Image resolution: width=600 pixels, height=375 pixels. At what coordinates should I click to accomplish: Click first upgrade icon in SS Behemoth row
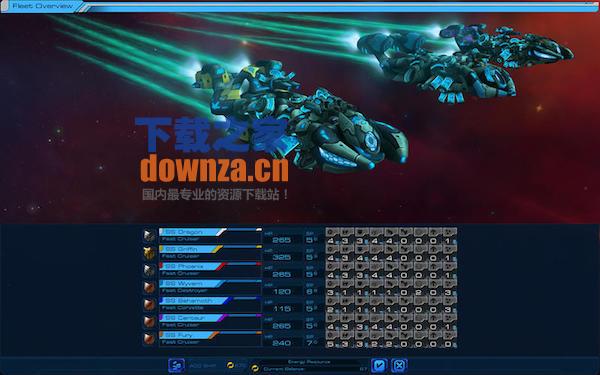click(x=333, y=301)
